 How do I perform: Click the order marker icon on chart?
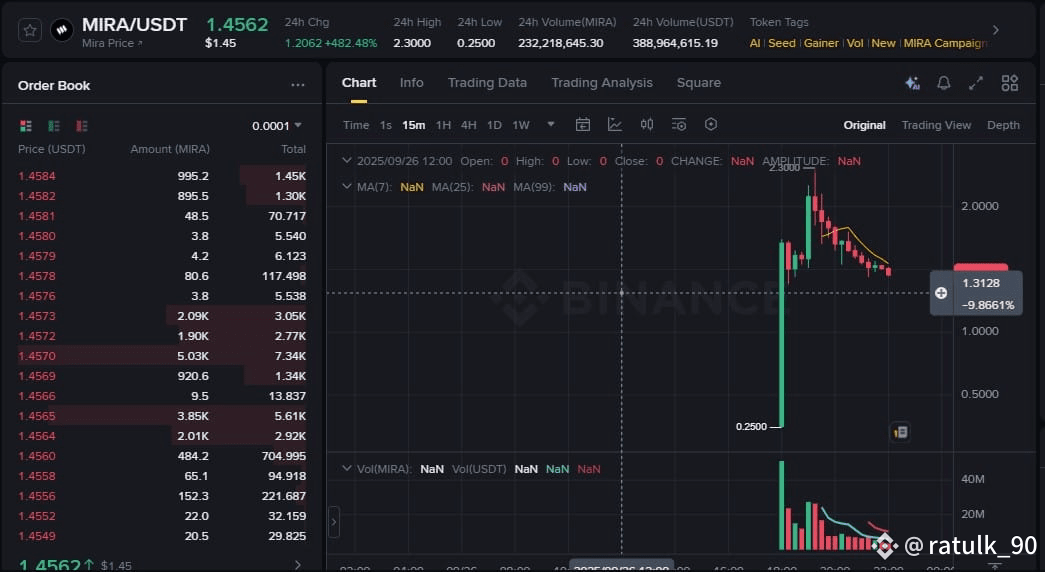900,433
